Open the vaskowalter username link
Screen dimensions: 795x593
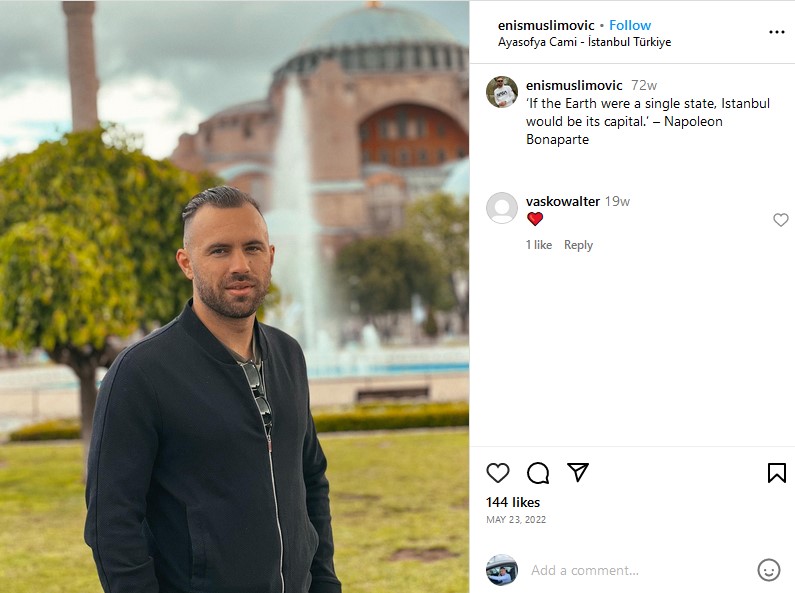563,201
